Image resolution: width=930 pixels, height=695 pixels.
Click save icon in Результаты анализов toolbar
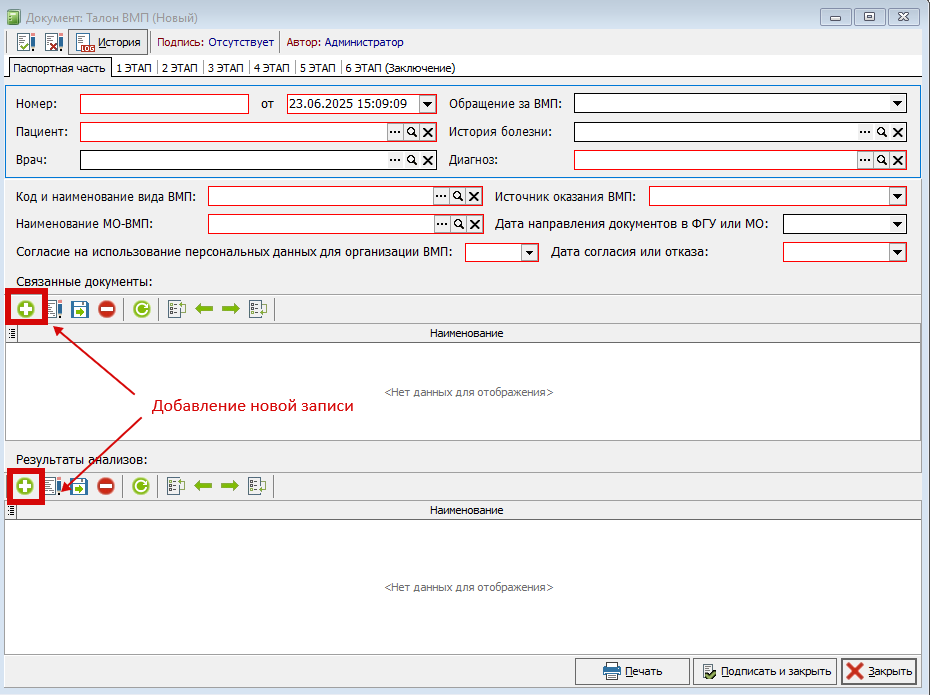click(79, 486)
